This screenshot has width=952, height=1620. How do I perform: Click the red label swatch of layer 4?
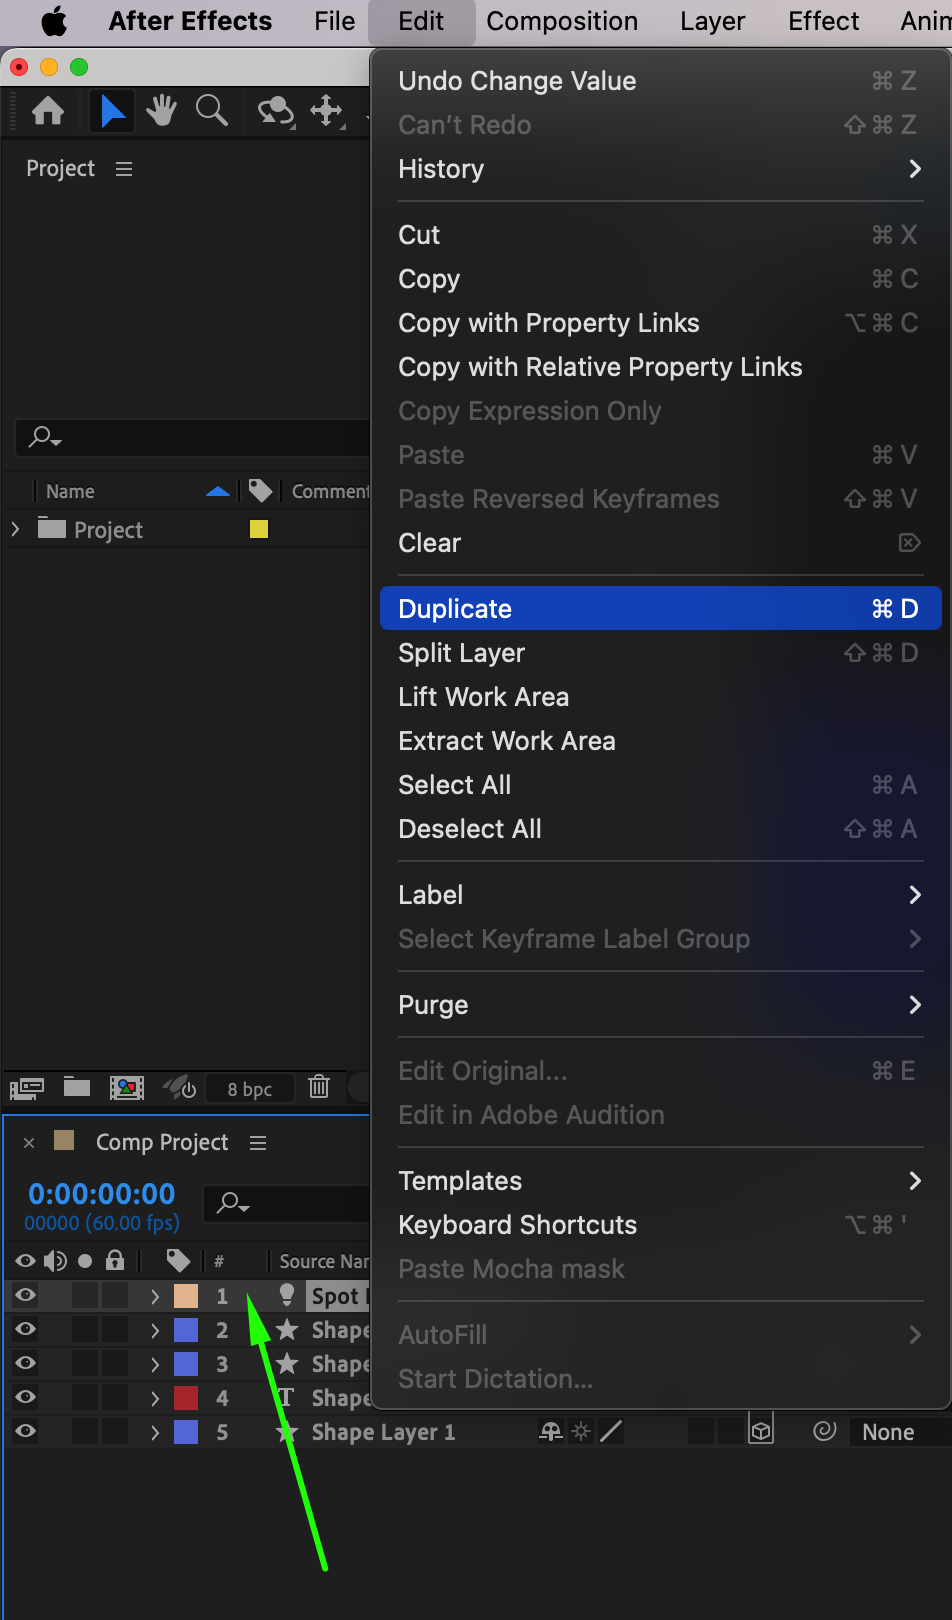[186, 1398]
